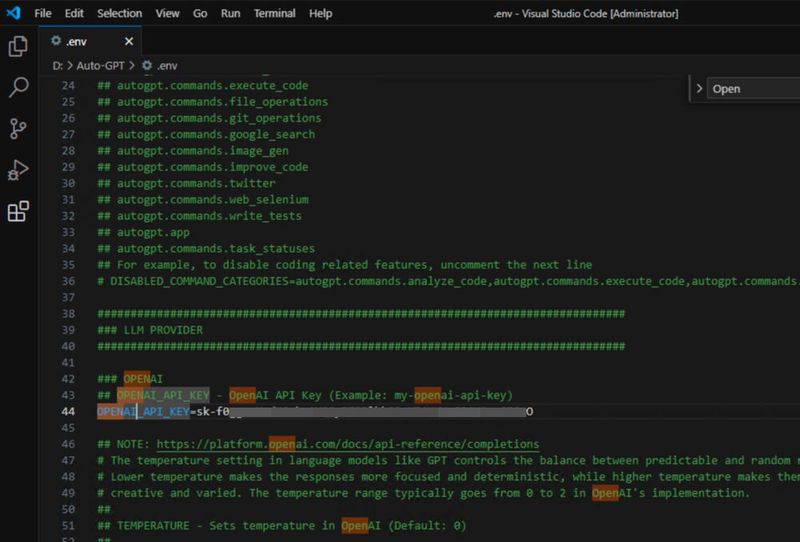Viewport: 800px width, 542px height.
Task: Click the OPENAI_API_KEY variable on line 44
Action: 143,411
